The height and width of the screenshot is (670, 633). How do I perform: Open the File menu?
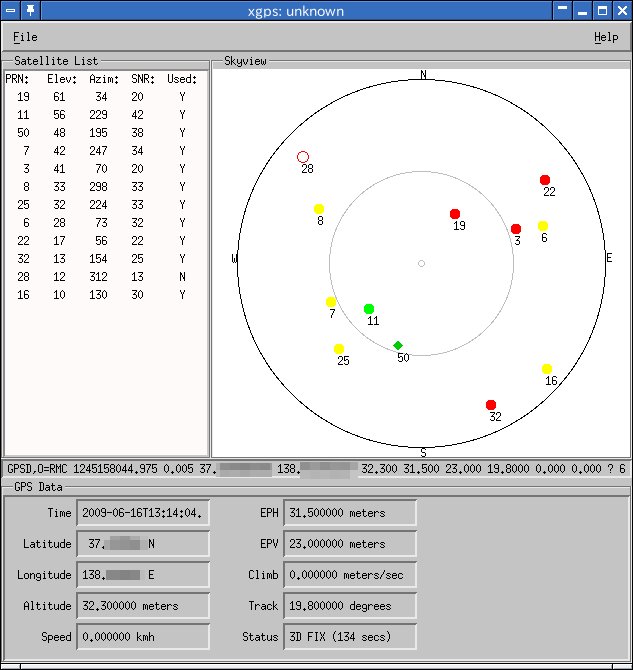(25, 37)
